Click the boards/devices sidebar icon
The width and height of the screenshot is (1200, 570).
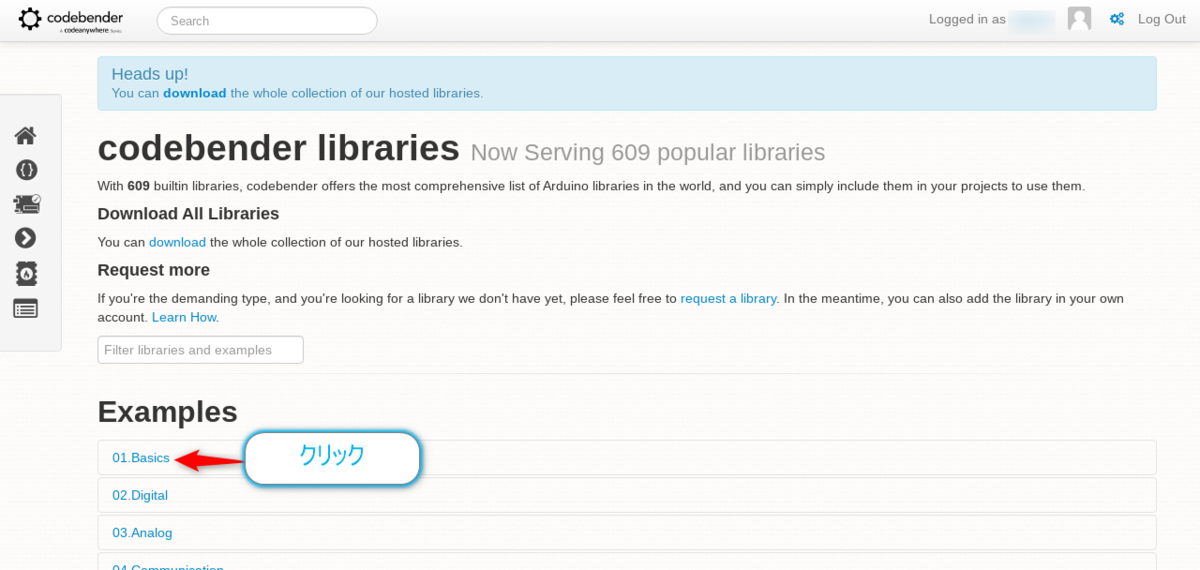click(x=26, y=204)
